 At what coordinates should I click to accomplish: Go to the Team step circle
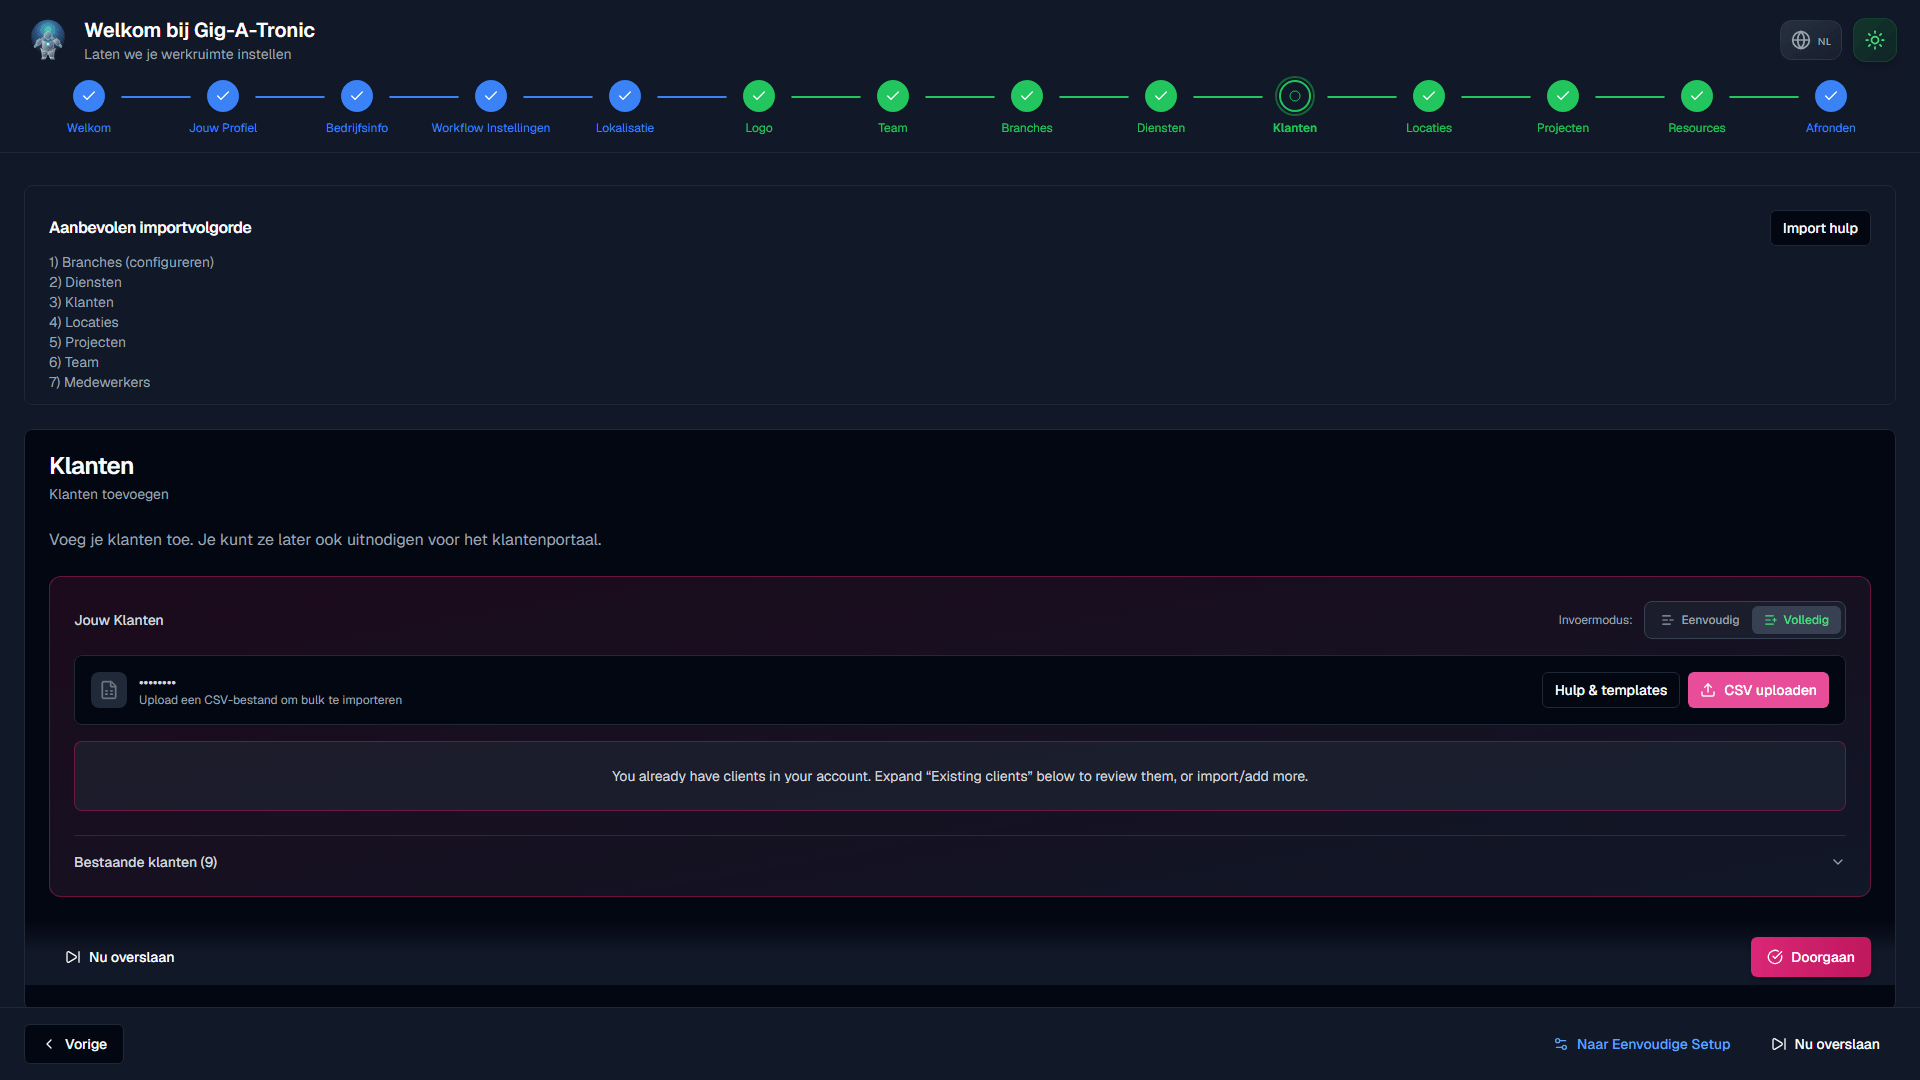893,96
